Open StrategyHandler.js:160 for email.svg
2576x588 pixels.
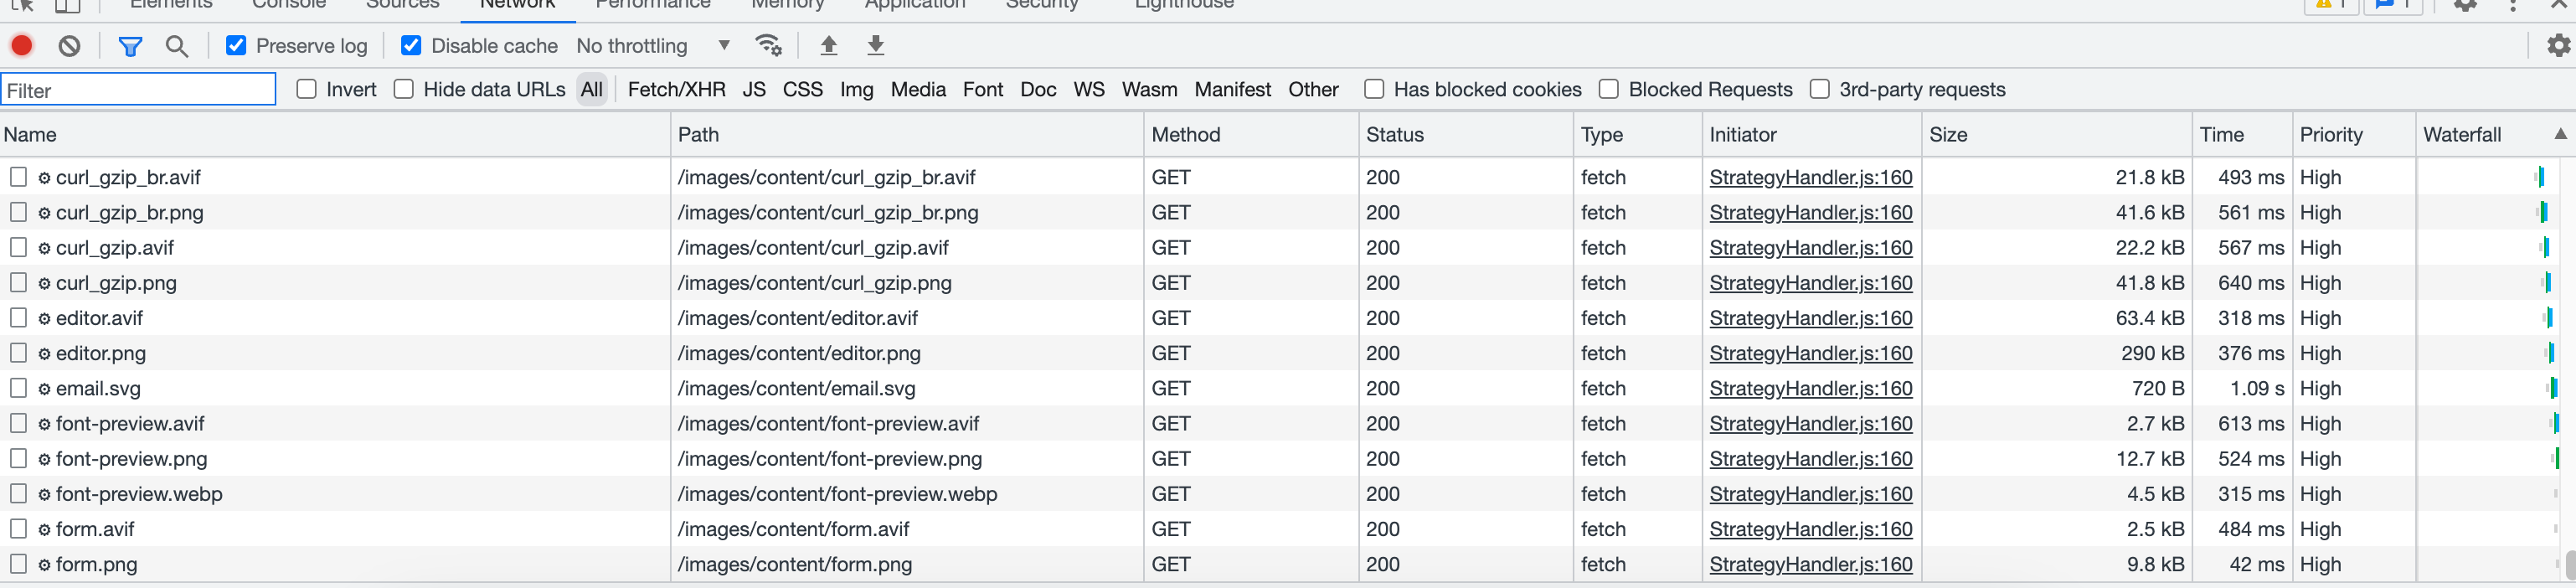1810,388
